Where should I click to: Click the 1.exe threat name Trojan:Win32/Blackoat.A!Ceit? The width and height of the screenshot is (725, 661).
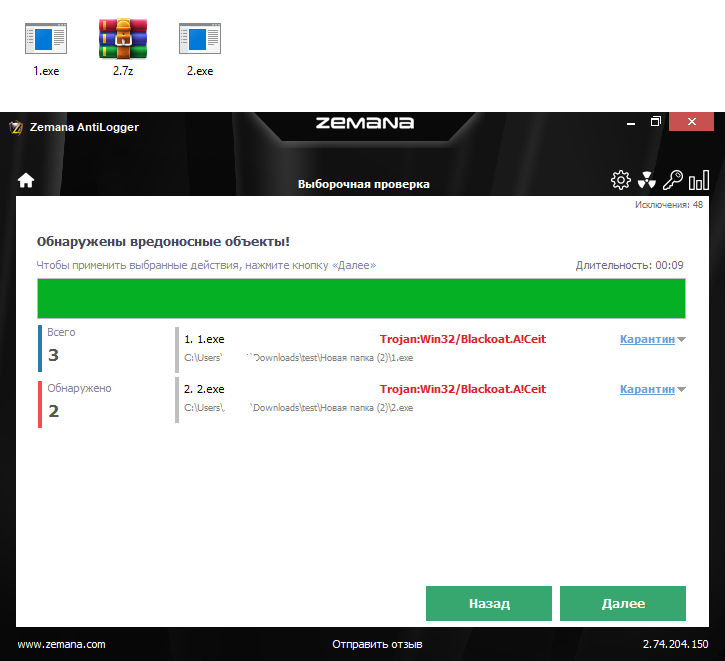pyautogui.click(x=463, y=339)
